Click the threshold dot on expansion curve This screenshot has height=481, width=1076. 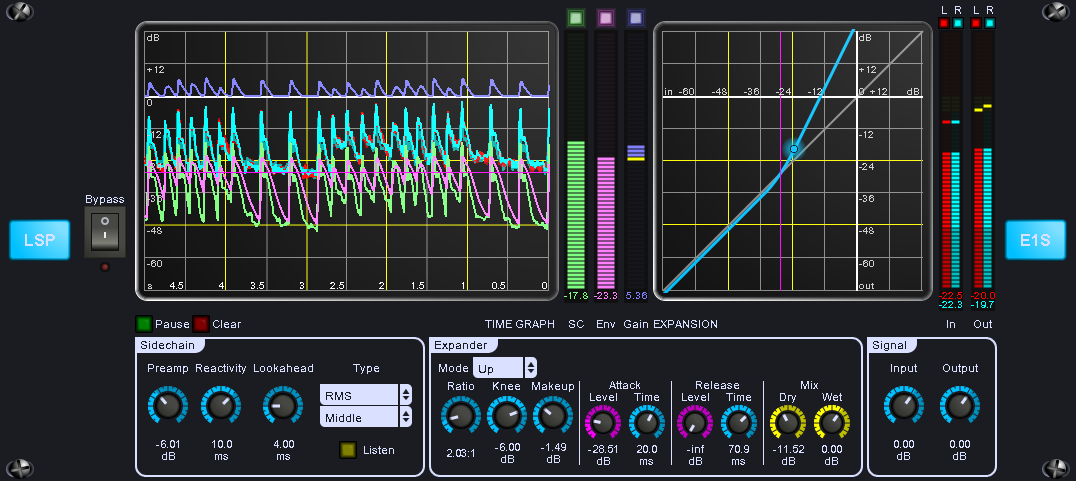pyautogui.click(x=794, y=149)
